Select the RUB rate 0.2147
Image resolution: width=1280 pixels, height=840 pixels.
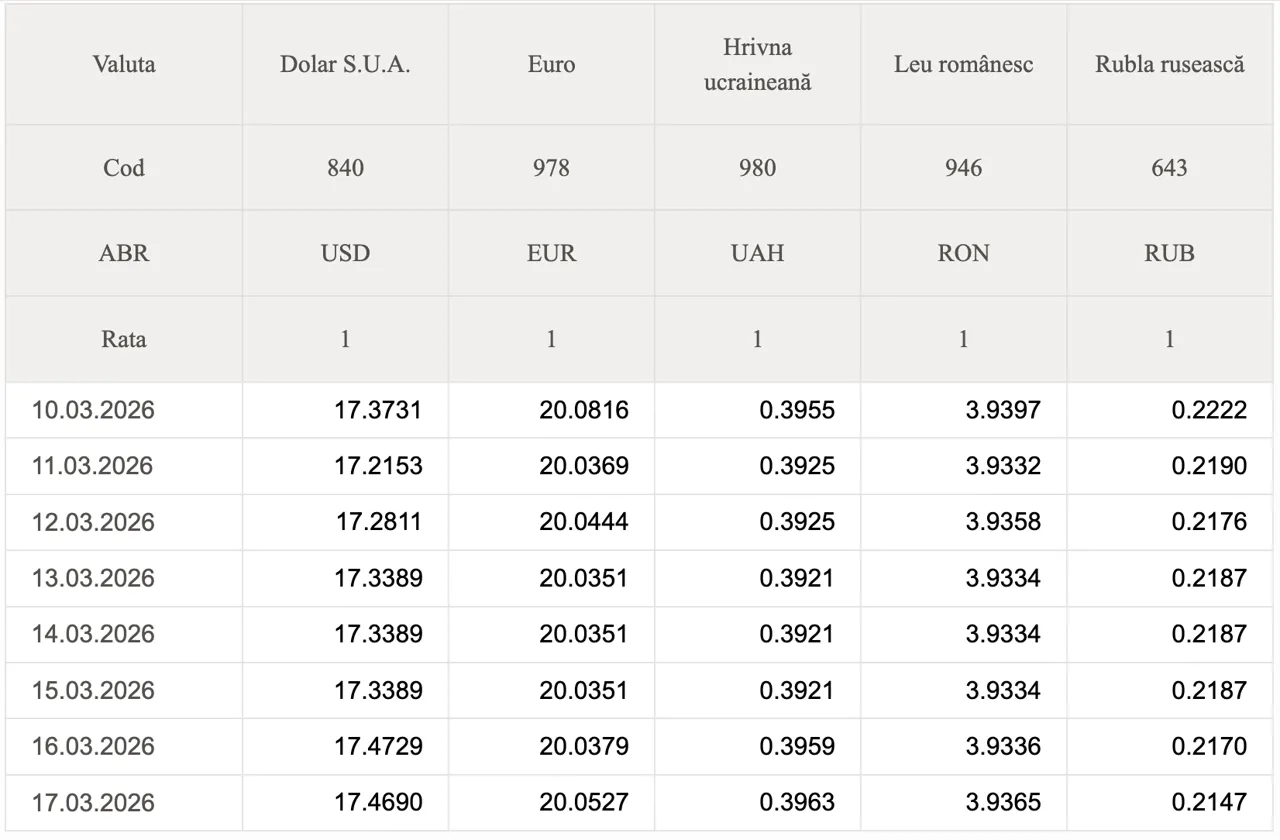[x=1209, y=802]
